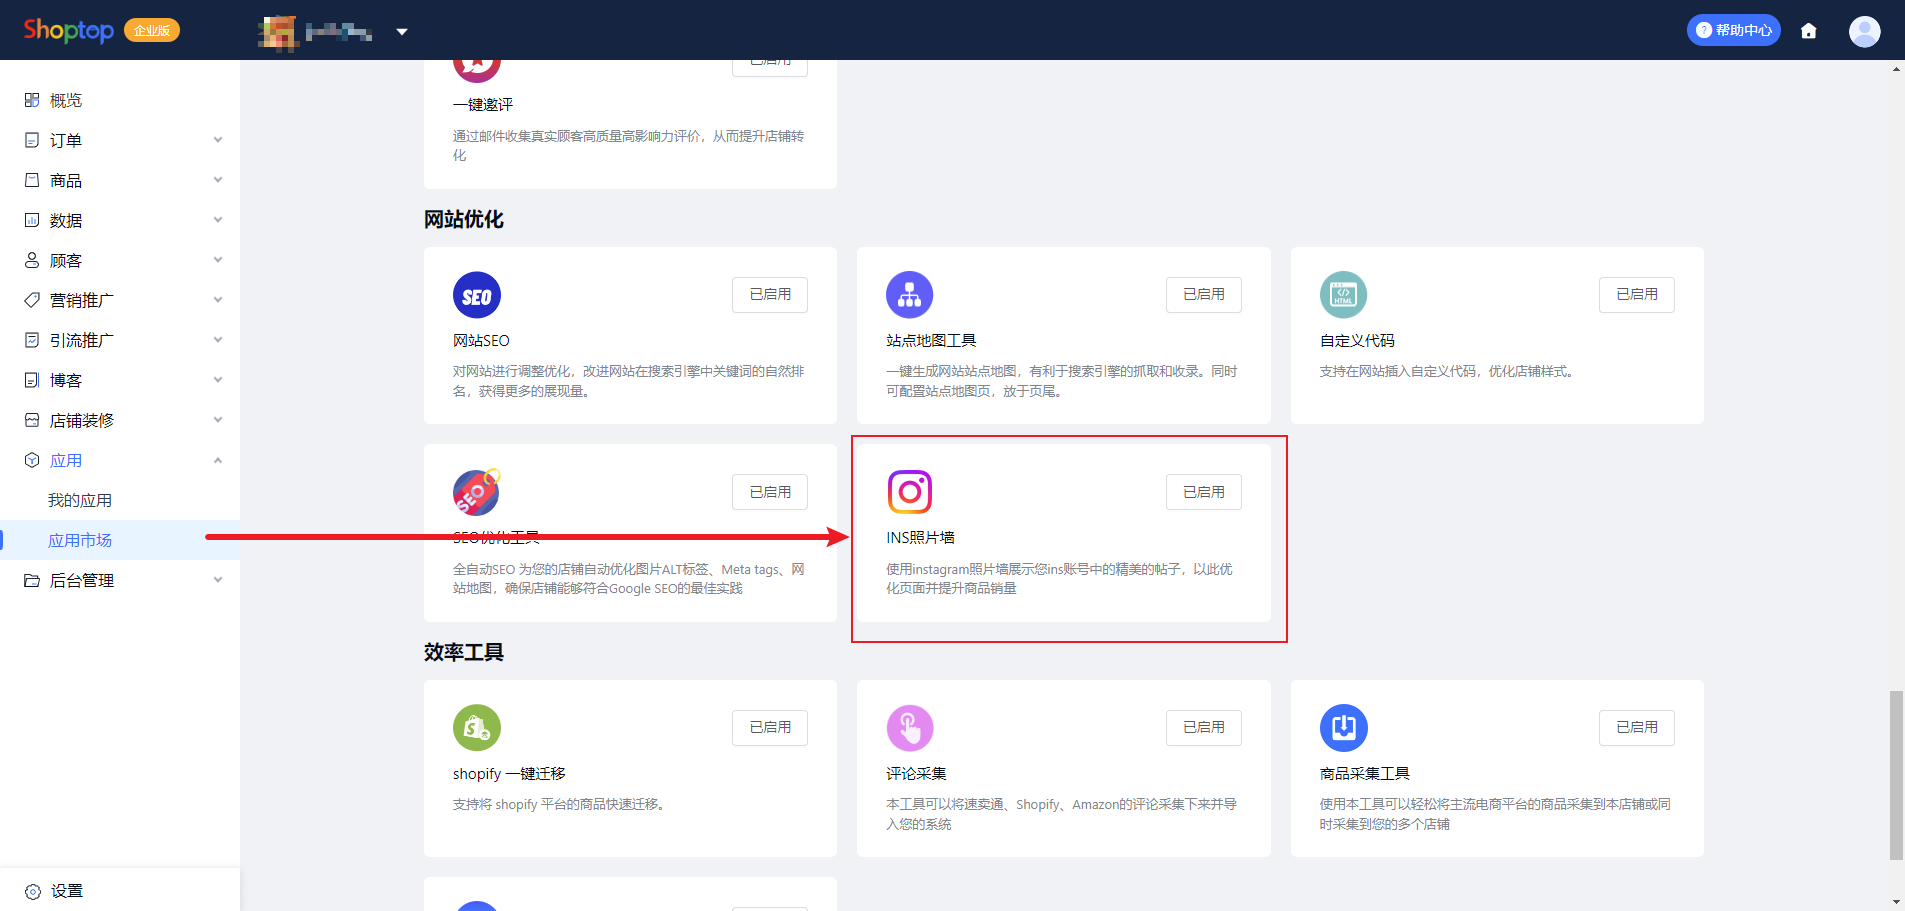Click the 订单 sidebar icon

pos(32,140)
